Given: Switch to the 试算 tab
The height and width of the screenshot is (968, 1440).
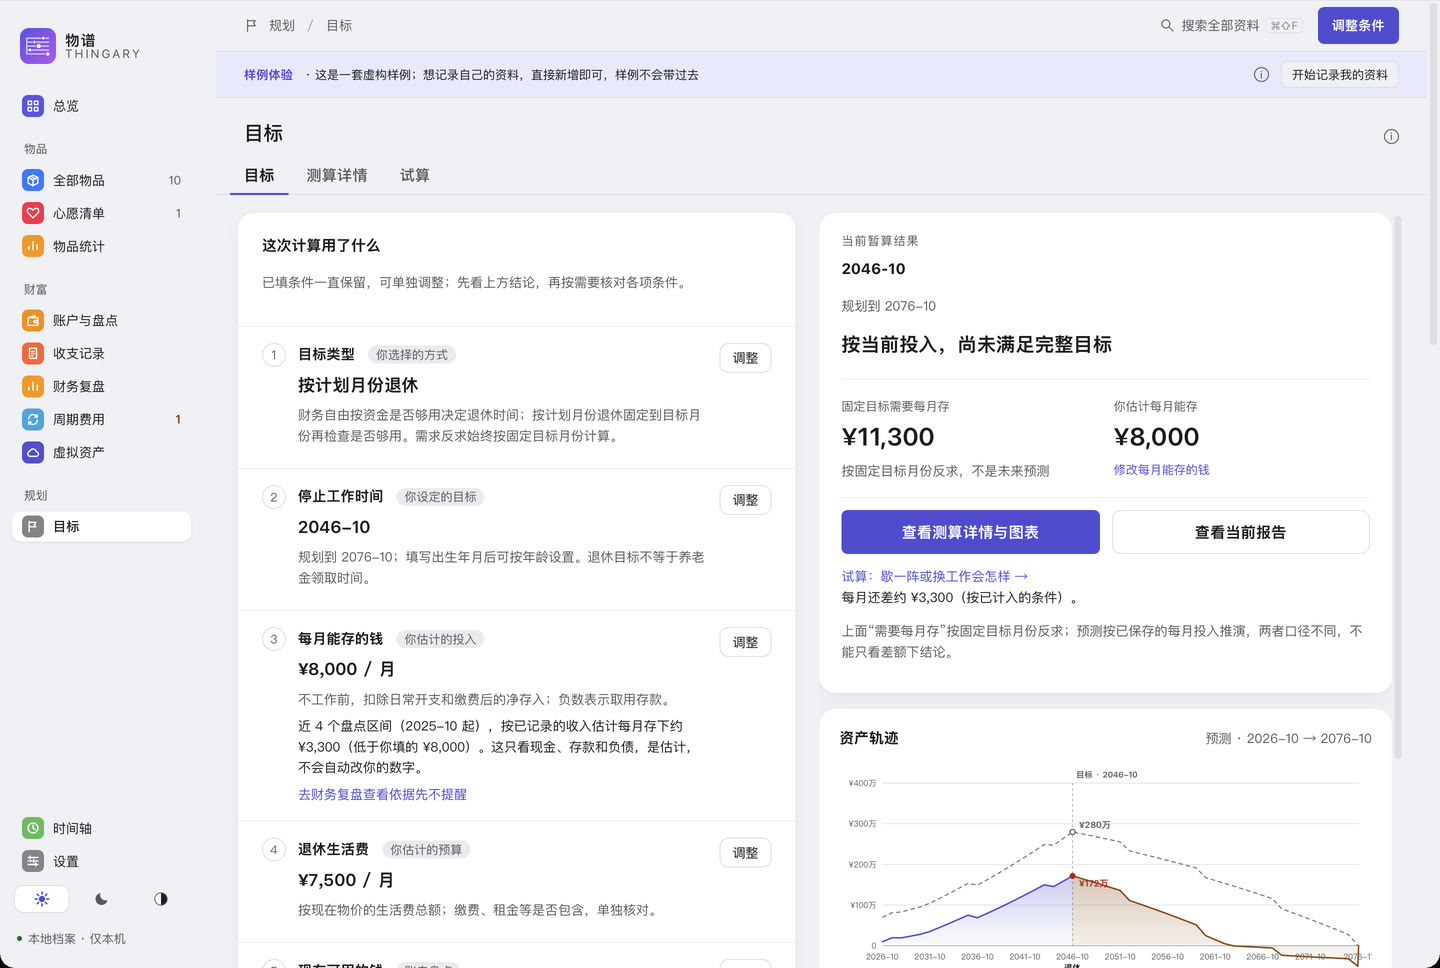Looking at the screenshot, I should point(415,176).
